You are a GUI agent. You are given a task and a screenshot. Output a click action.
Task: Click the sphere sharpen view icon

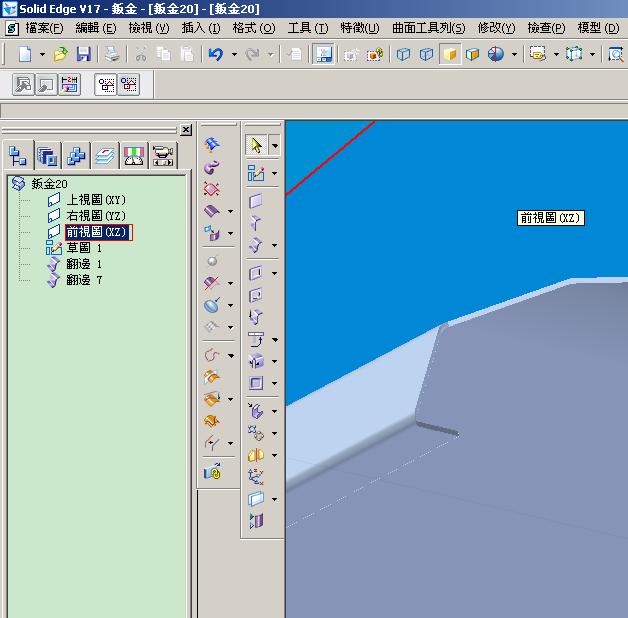point(496,54)
